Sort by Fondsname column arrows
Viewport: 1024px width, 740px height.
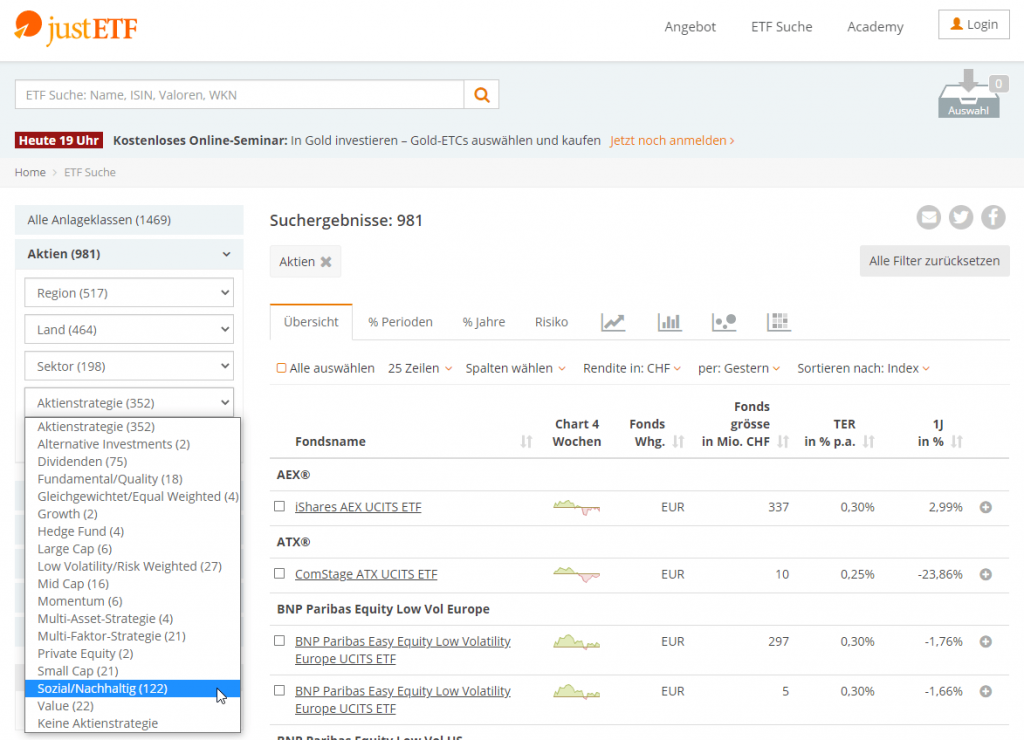click(x=526, y=442)
